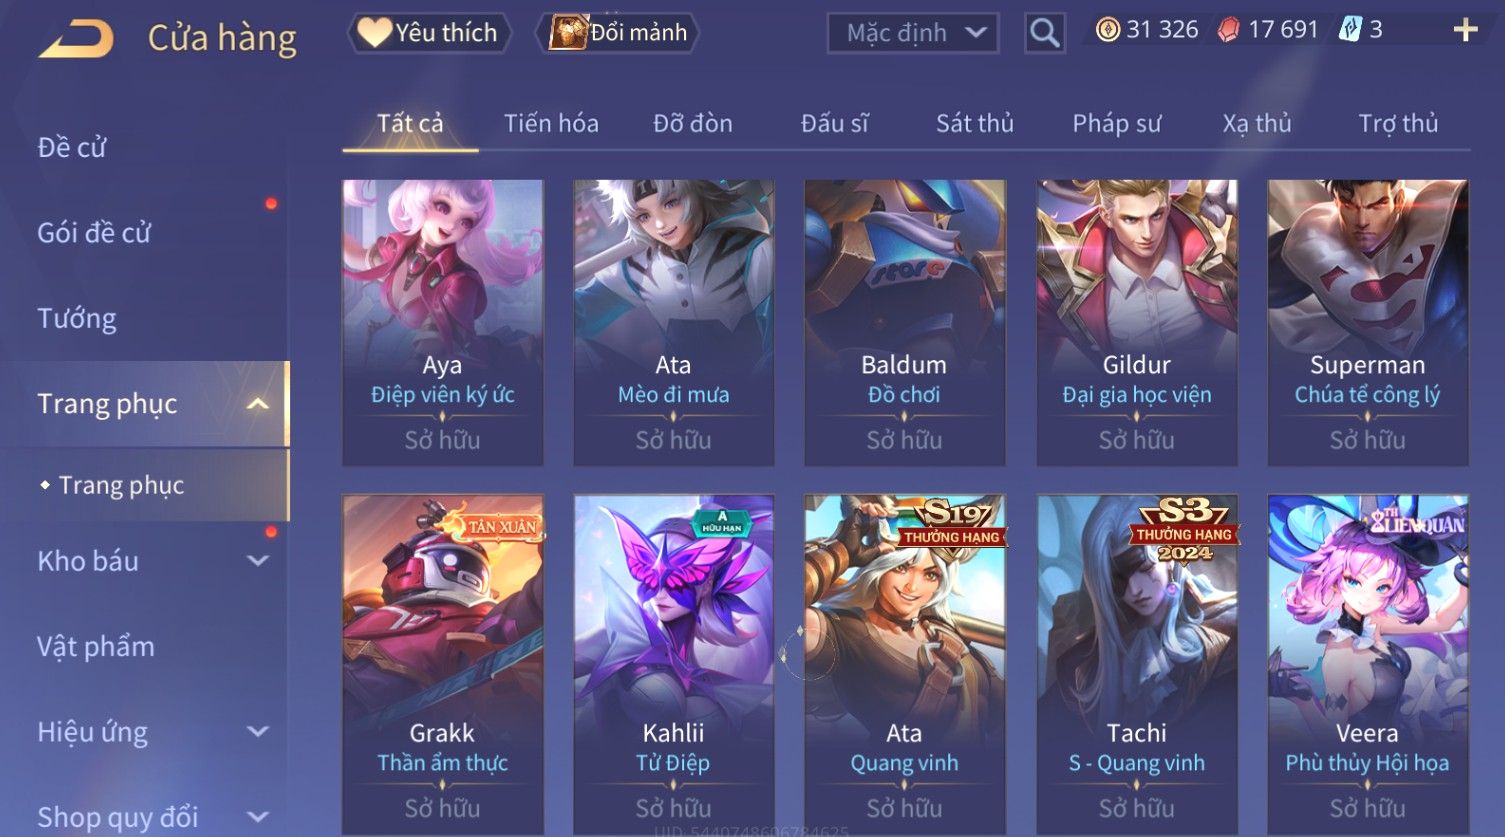Go to Tướng in sidebar
This screenshot has width=1505, height=837.
coord(77,318)
